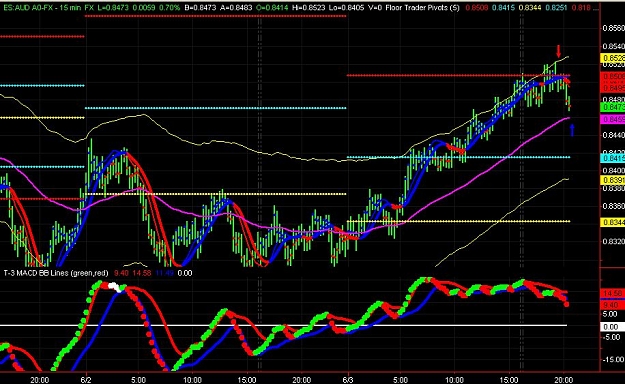Image resolution: width=625 pixels, height=384 pixels.
Task: Click the ES:AUD A0-FX - 15 min symbol title
Action: [x=41, y=8]
